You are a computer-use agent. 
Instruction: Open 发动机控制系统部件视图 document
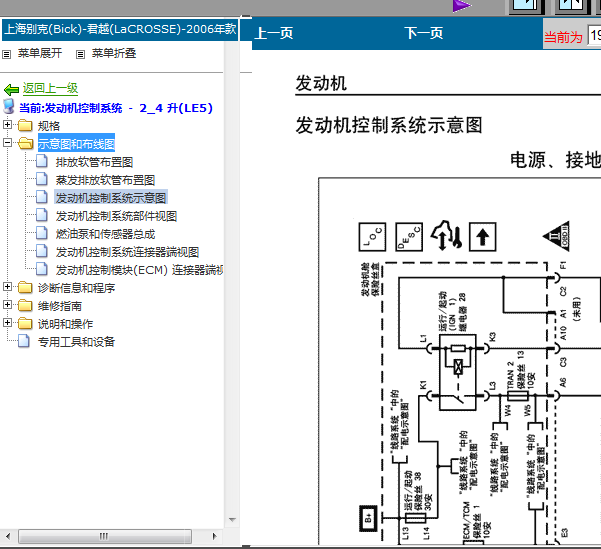tap(116, 216)
